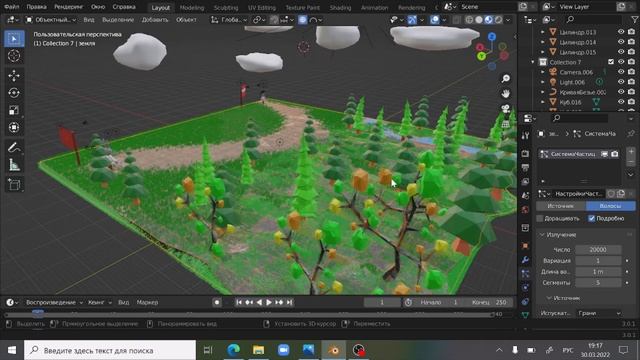The image size is (640, 360).
Task: Click the Маркер timeline menu
Action: click(x=147, y=302)
